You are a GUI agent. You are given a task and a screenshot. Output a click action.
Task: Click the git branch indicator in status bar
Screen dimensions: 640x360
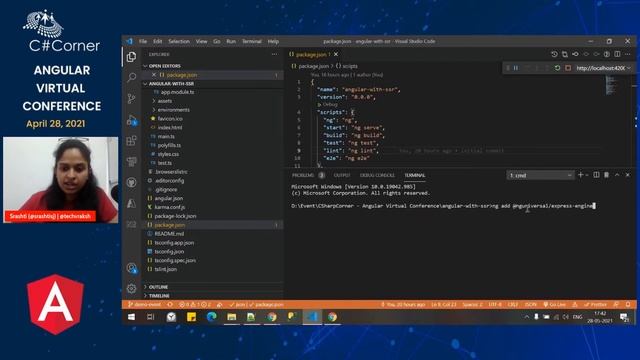144,304
